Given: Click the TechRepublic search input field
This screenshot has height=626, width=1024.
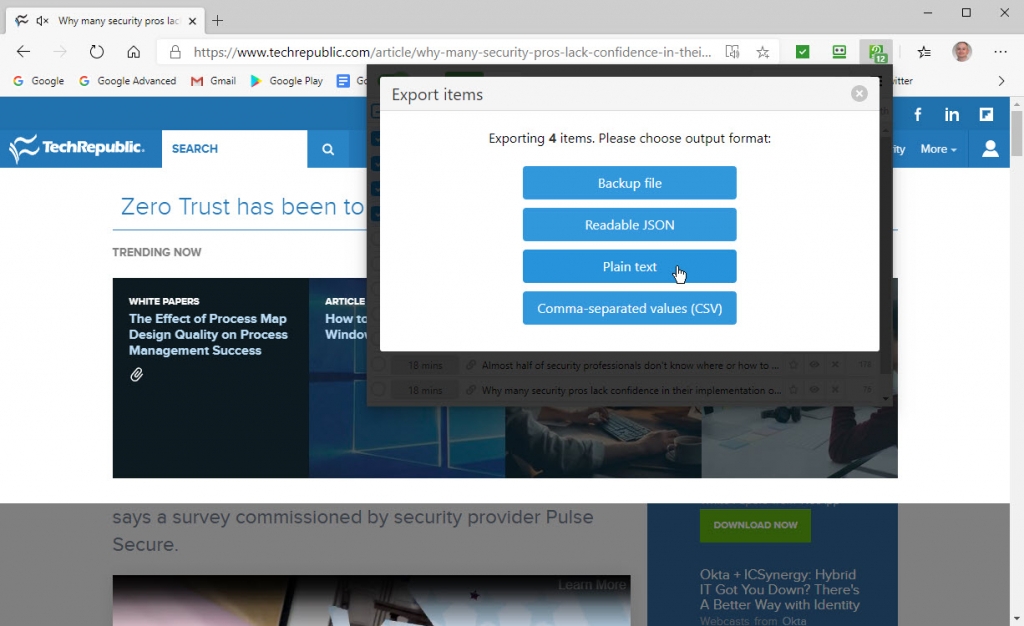Looking at the screenshot, I should [235, 149].
